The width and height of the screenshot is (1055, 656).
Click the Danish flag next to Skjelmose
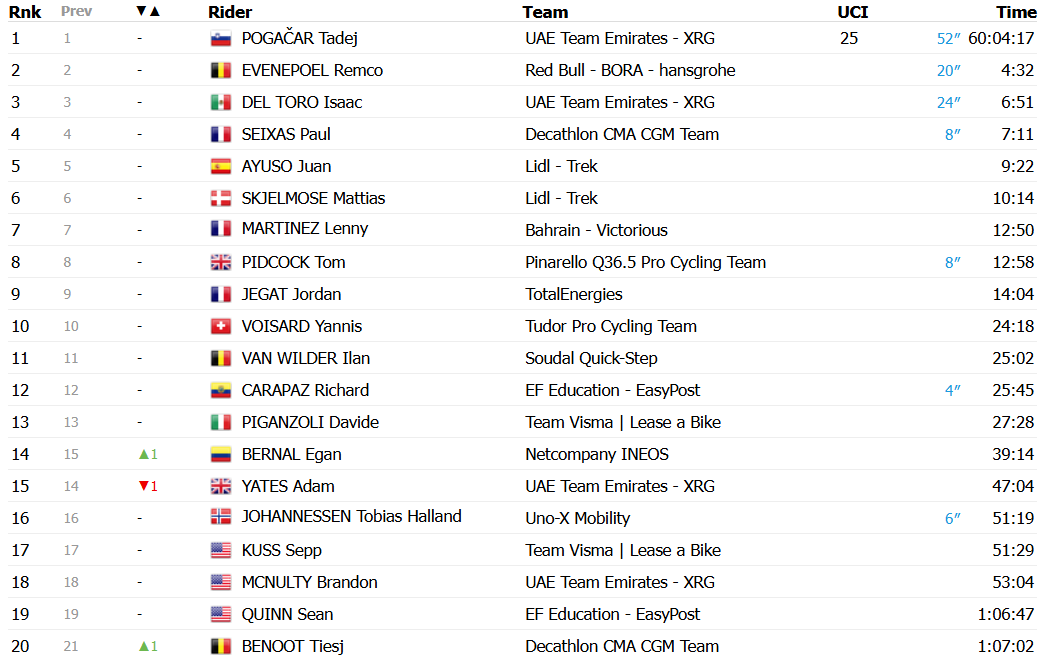click(x=221, y=198)
